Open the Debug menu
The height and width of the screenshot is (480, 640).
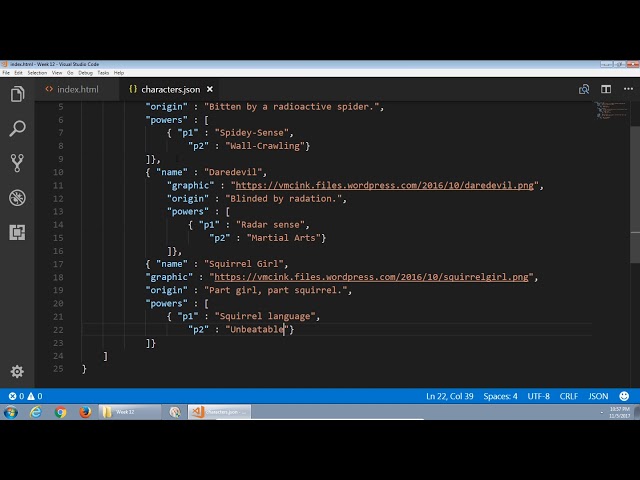click(85, 73)
